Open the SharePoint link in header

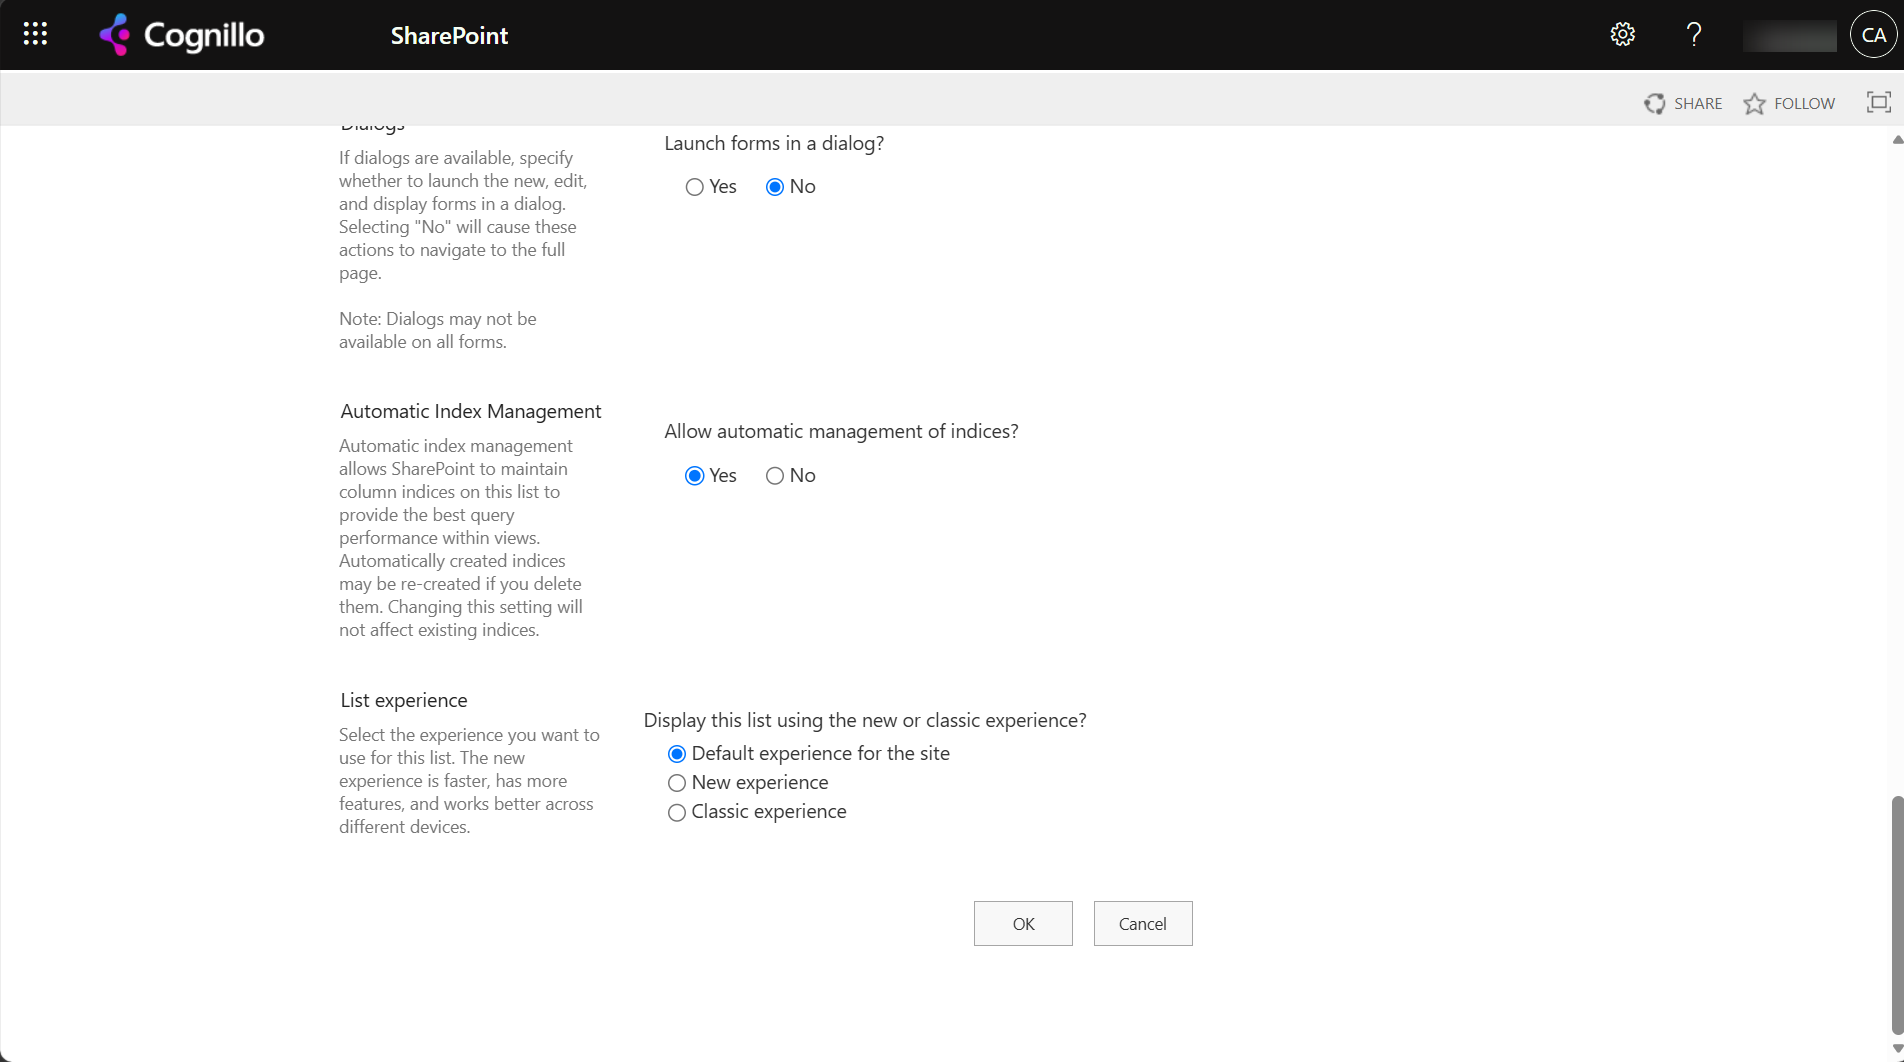click(449, 35)
